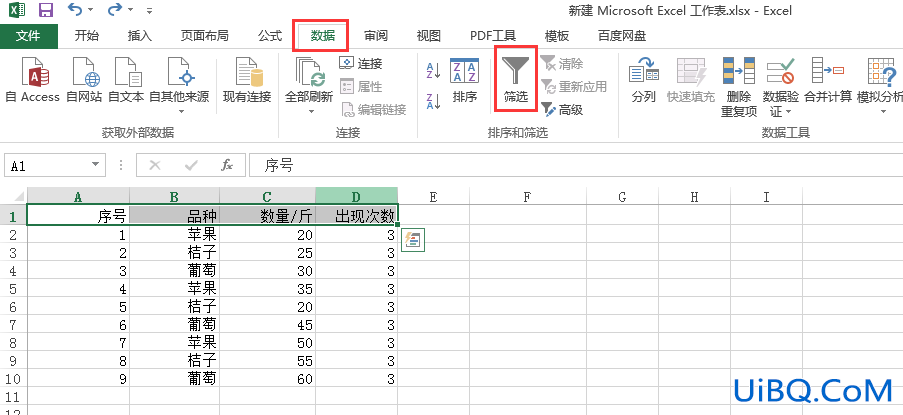Click the 编辑链接 button
Image resolution: width=903 pixels, height=415 pixels.
pos(374,109)
